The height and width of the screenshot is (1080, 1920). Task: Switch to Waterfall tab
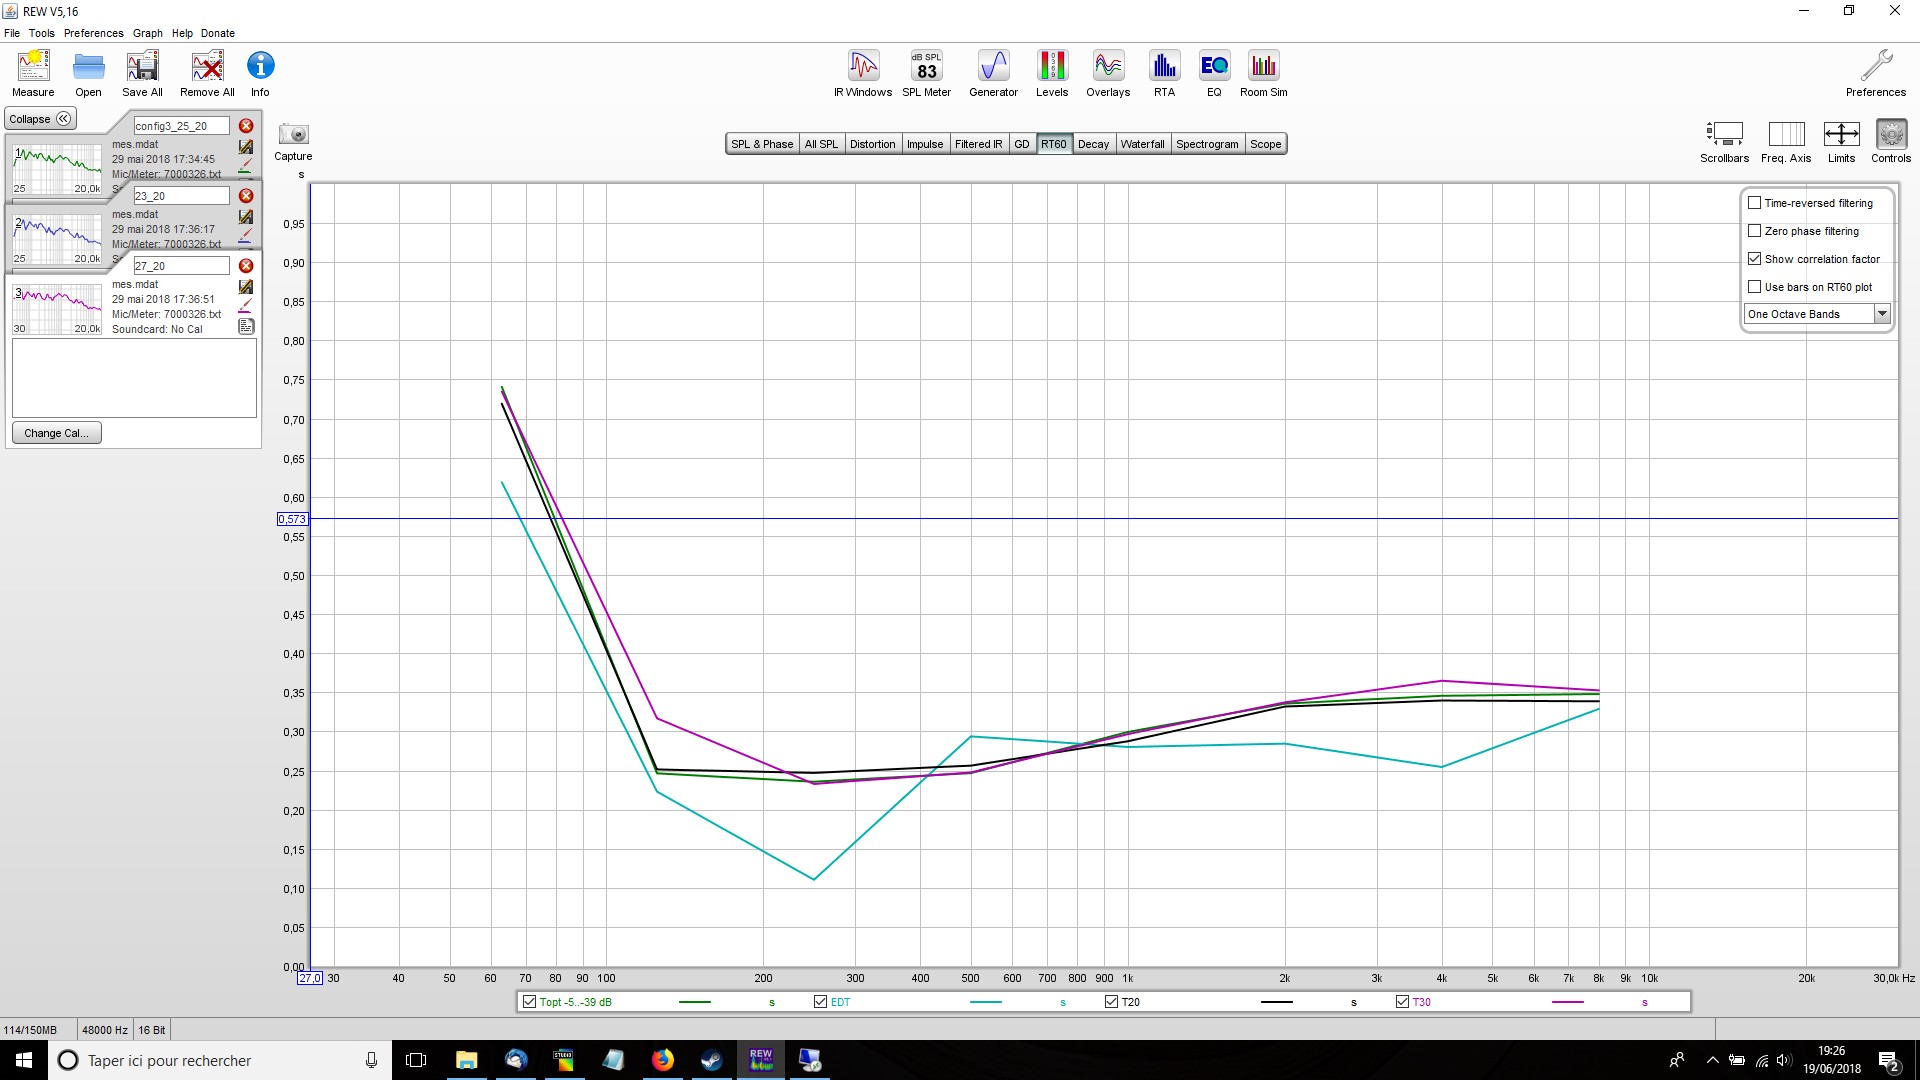1142,144
